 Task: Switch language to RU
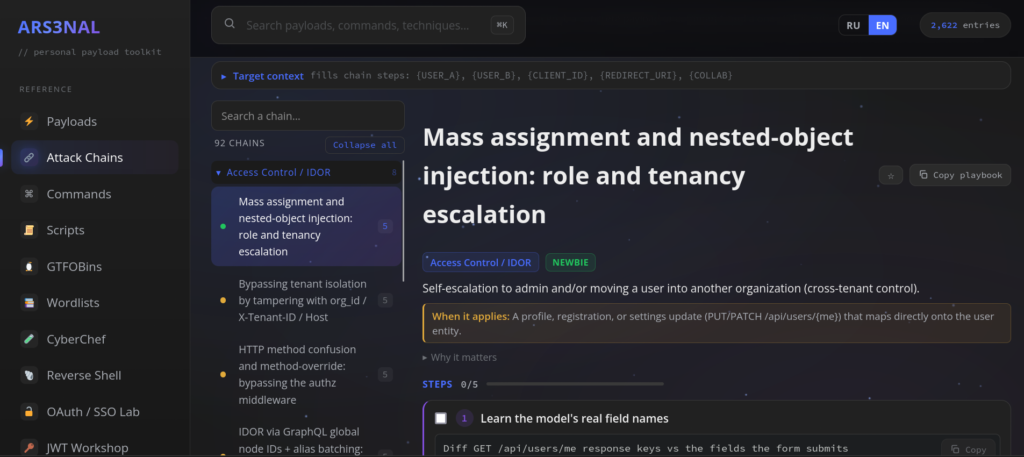click(853, 25)
